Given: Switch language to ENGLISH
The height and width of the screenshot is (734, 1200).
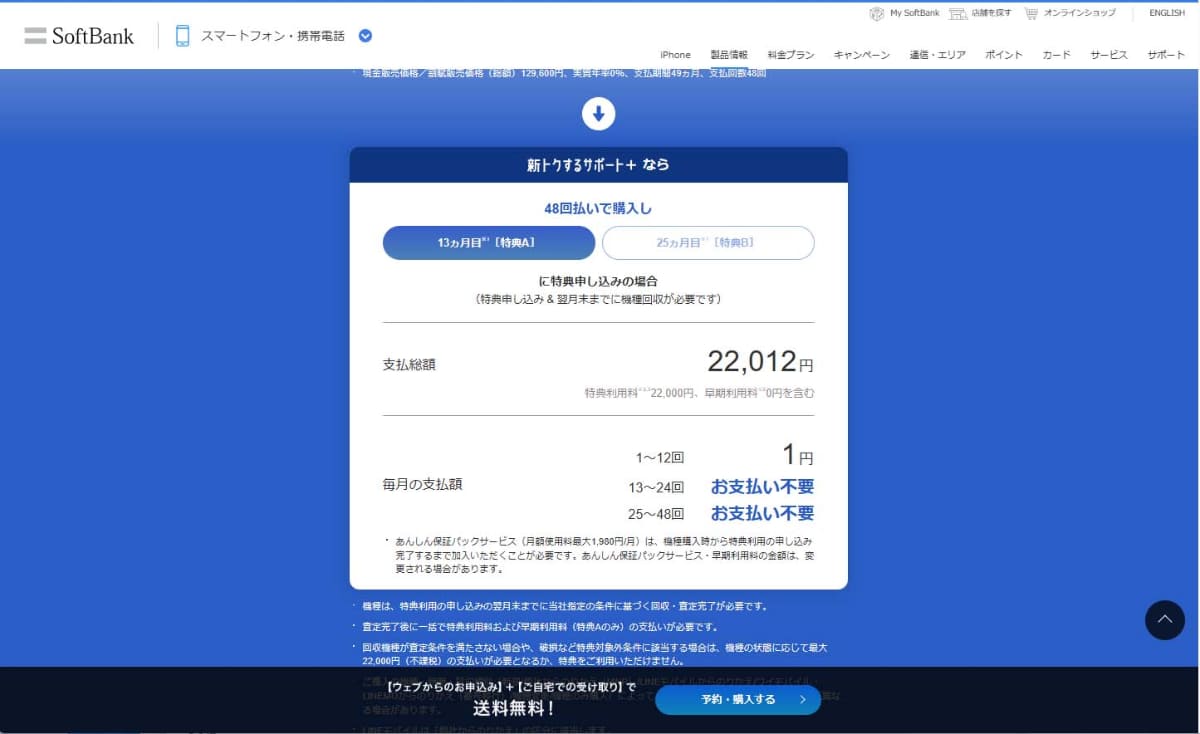Looking at the screenshot, I should (1166, 13).
